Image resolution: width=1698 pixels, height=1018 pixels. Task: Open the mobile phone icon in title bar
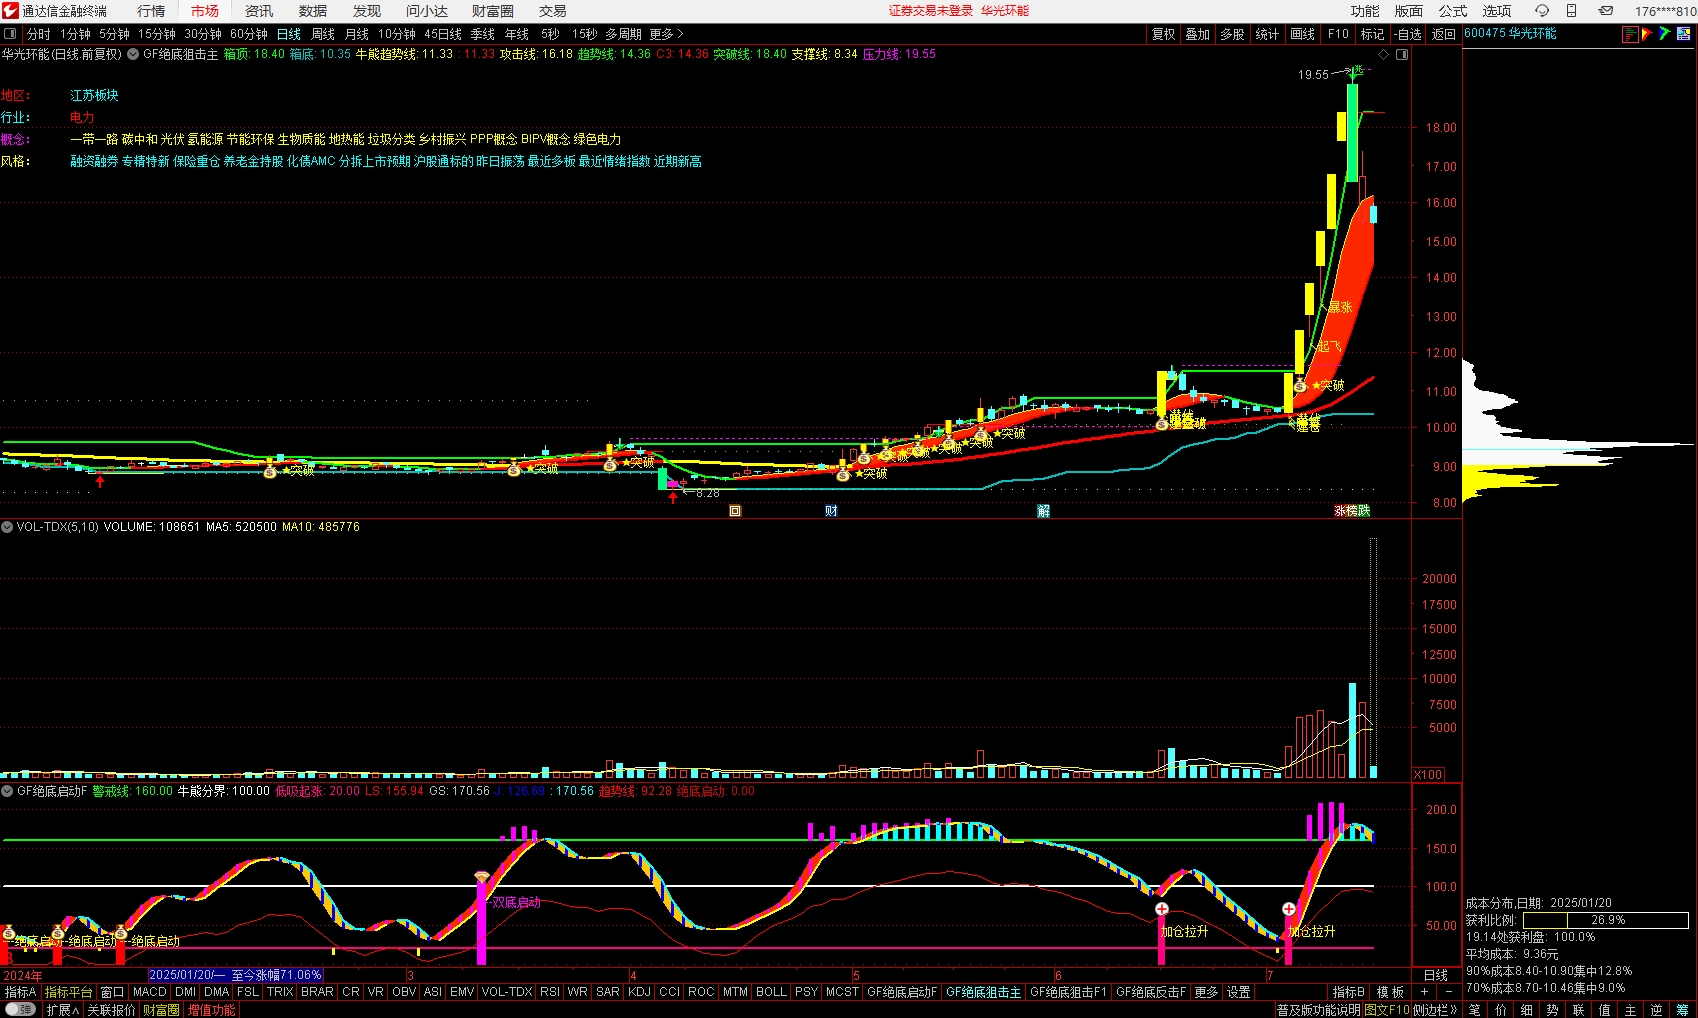pyautogui.click(x=1571, y=11)
